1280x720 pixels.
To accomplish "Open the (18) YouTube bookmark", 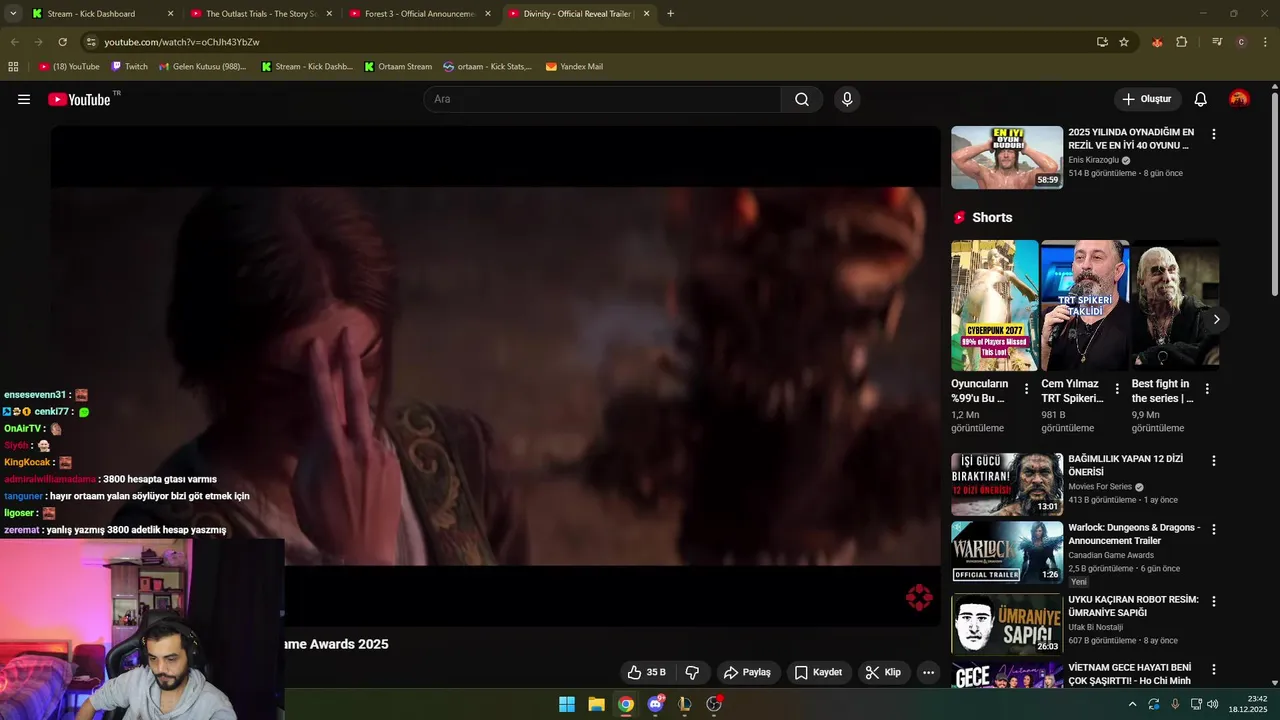I will pyautogui.click(x=70, y=67).
